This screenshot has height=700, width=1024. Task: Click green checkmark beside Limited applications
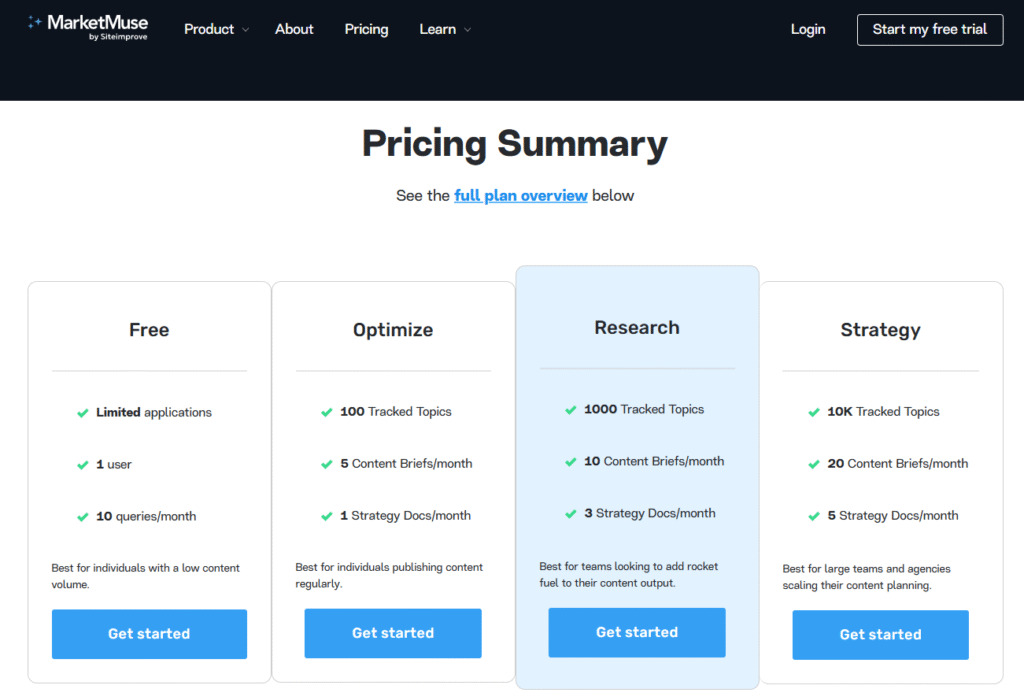[83, 412]
